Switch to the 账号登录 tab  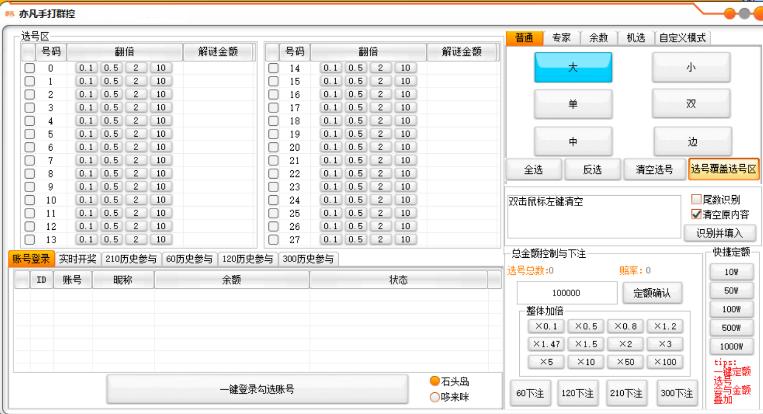[x=31, y=259]
